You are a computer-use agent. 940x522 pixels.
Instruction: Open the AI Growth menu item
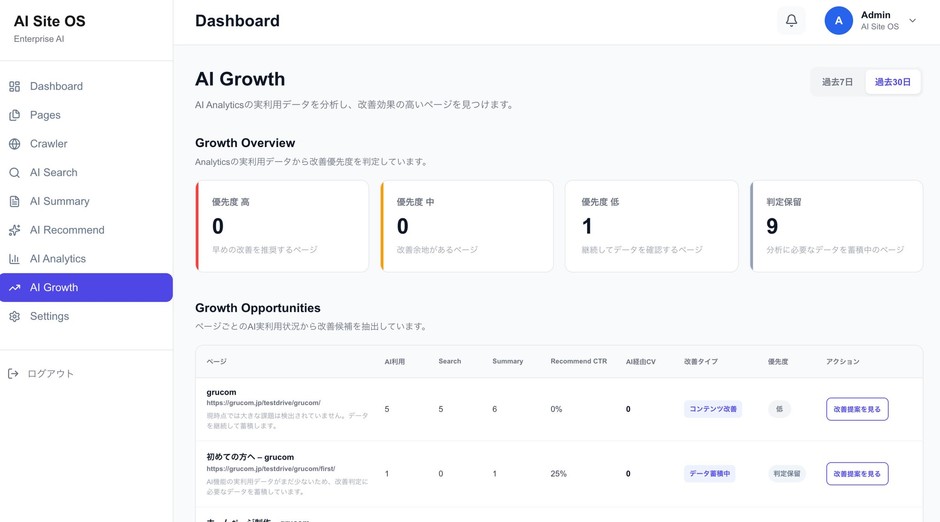tap(86, 288)
